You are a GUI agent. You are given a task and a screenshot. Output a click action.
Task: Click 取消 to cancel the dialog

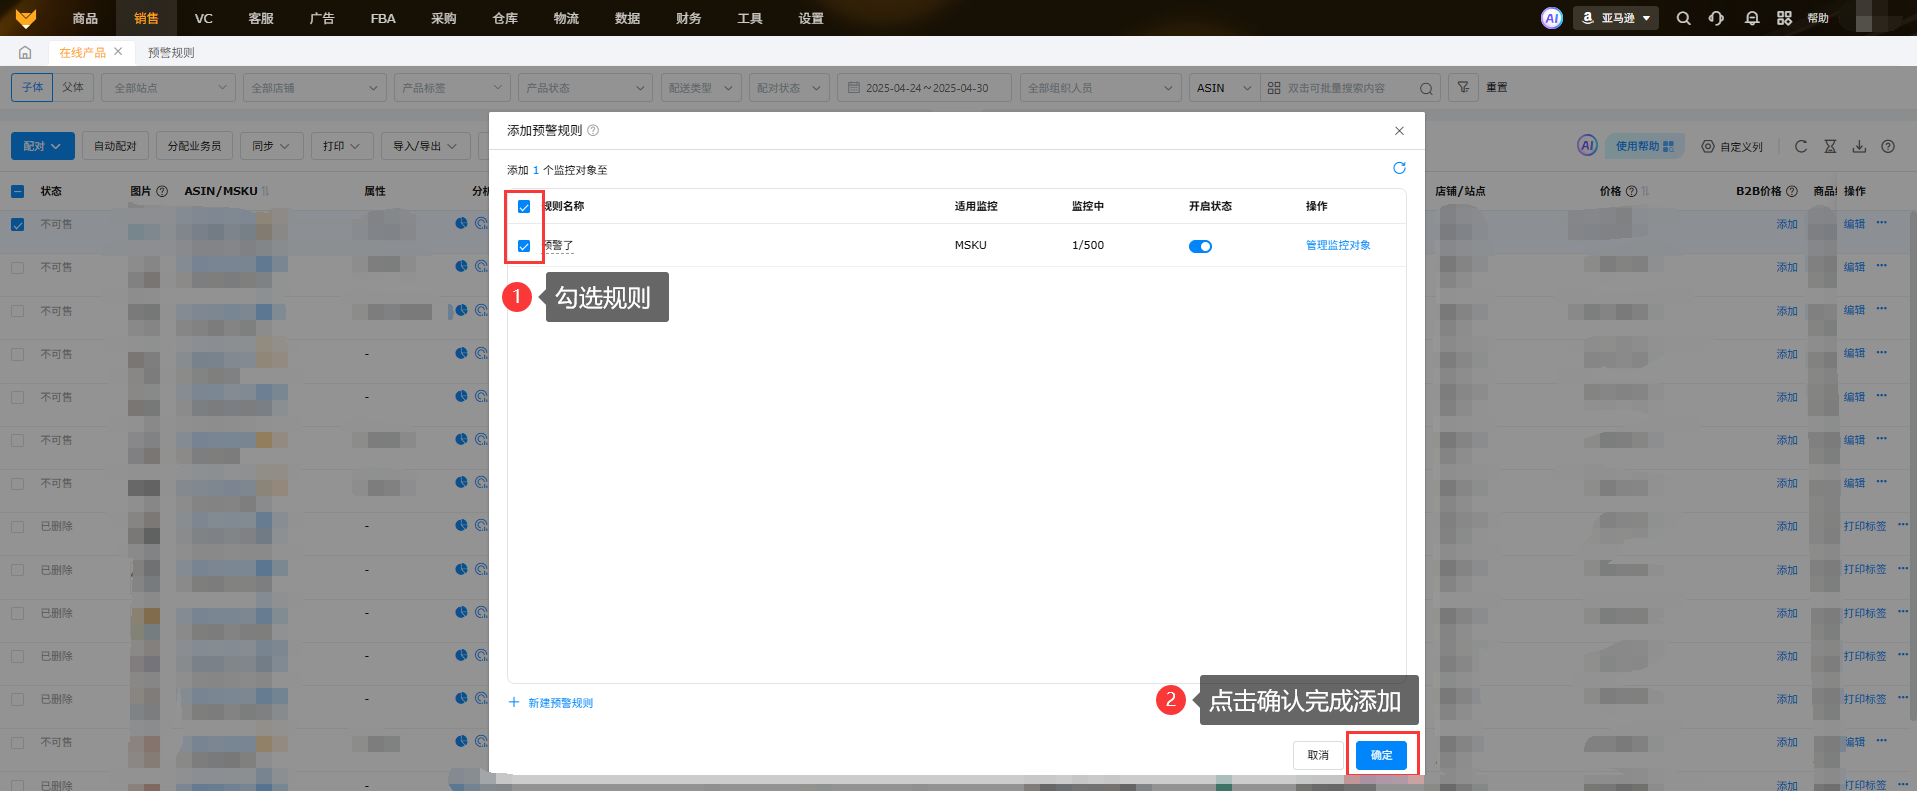pos(1318,755)
